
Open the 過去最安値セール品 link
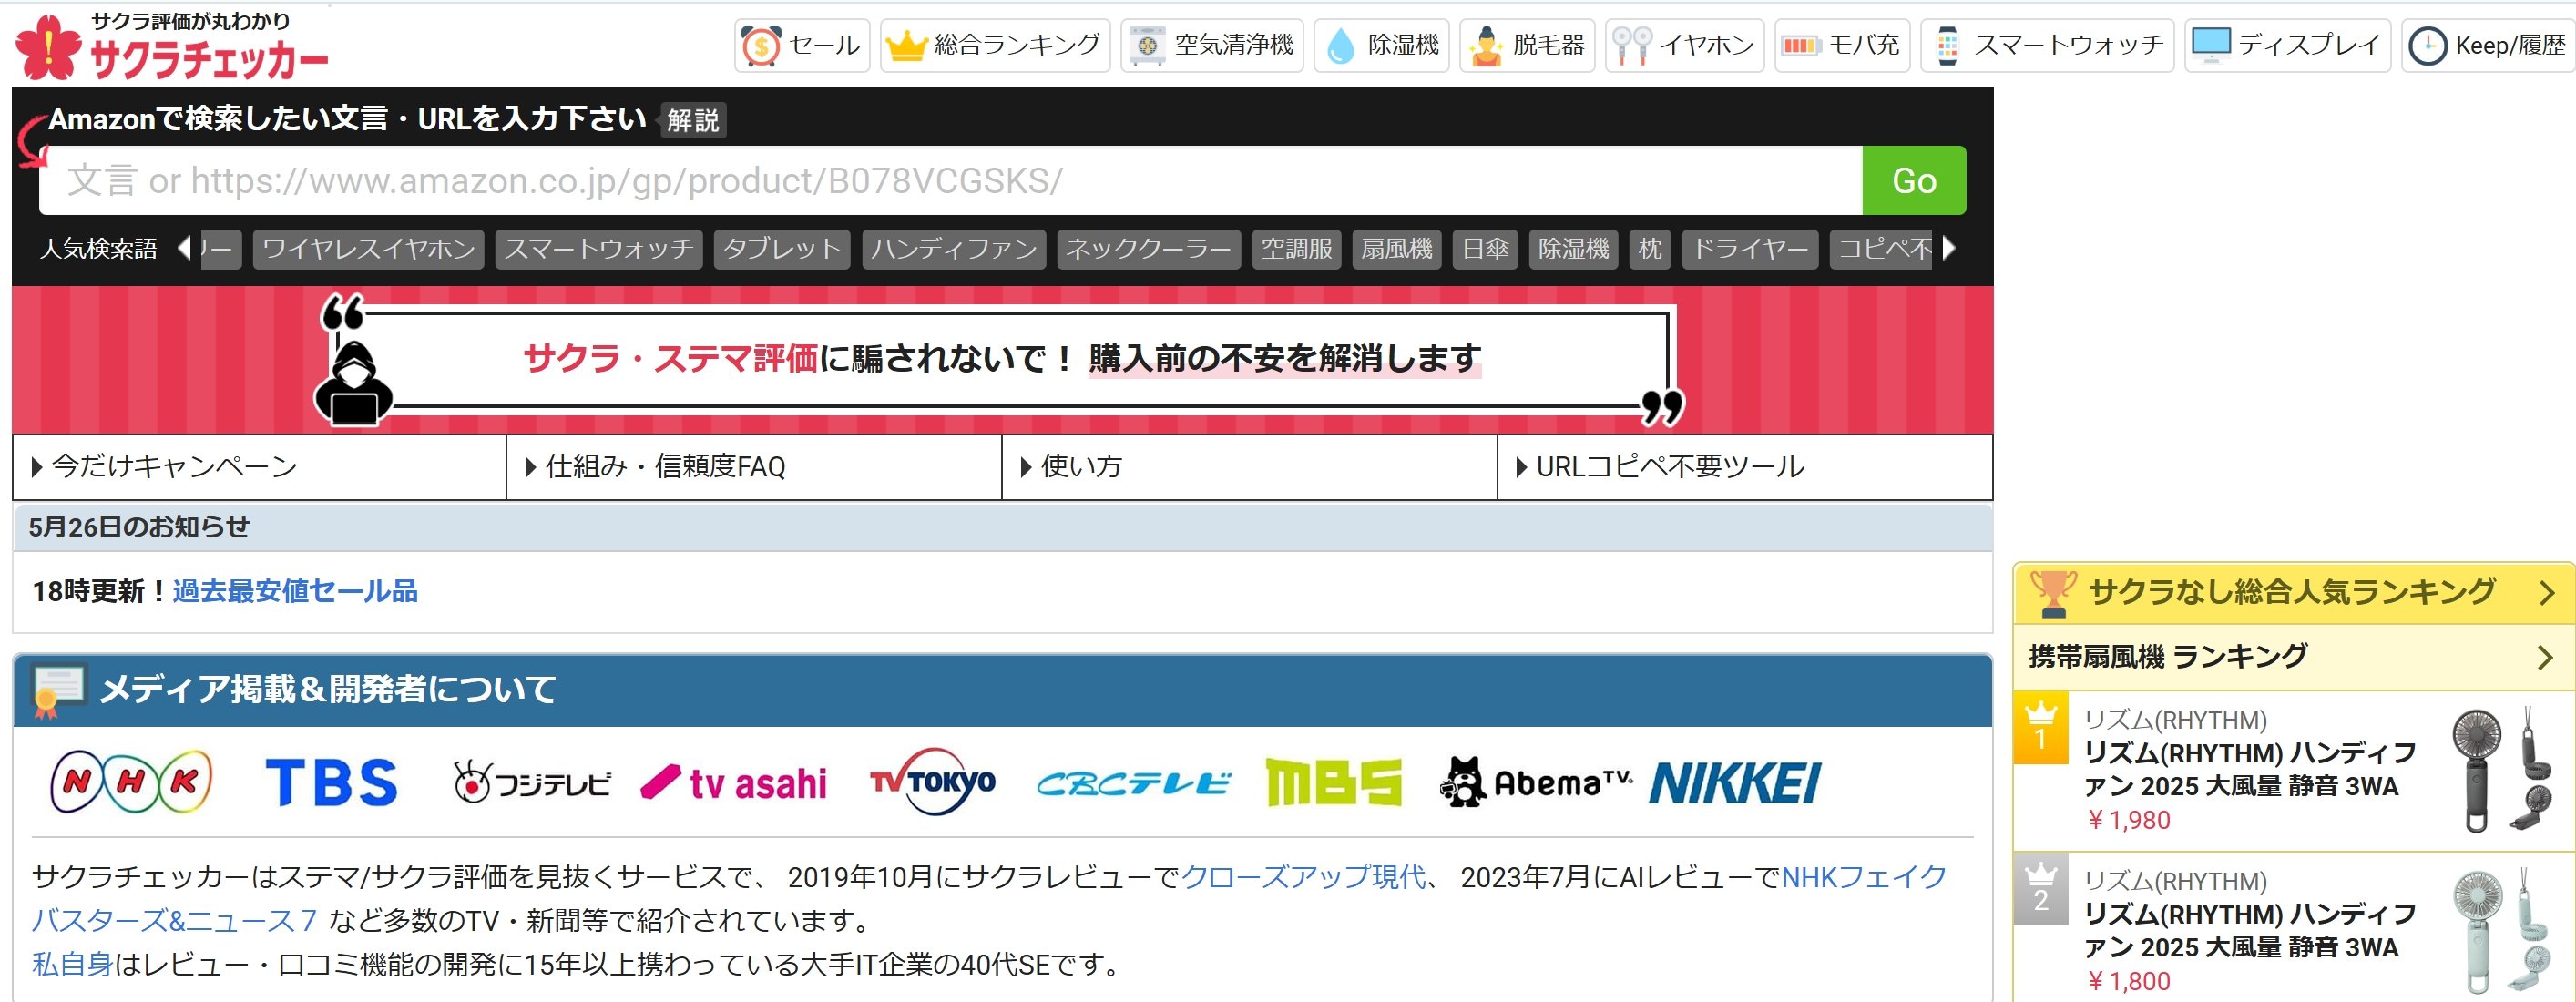pyautogui.click(x=295, y=591)
